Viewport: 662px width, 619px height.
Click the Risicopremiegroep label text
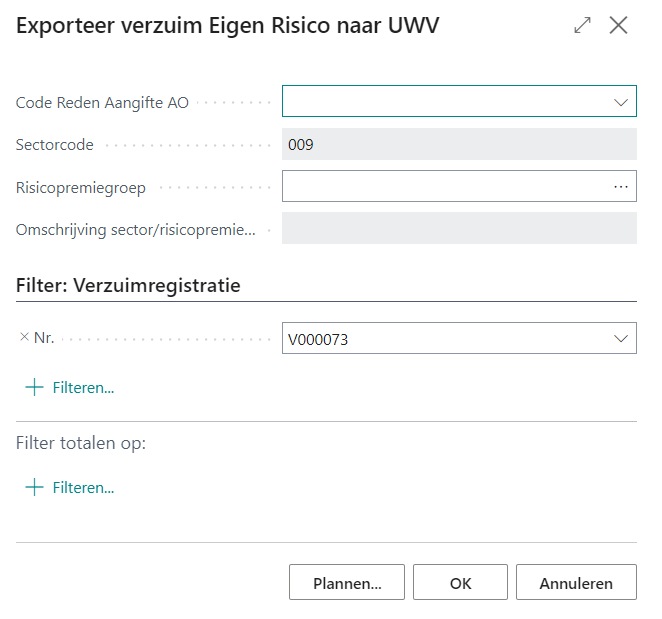click(81, 187)
